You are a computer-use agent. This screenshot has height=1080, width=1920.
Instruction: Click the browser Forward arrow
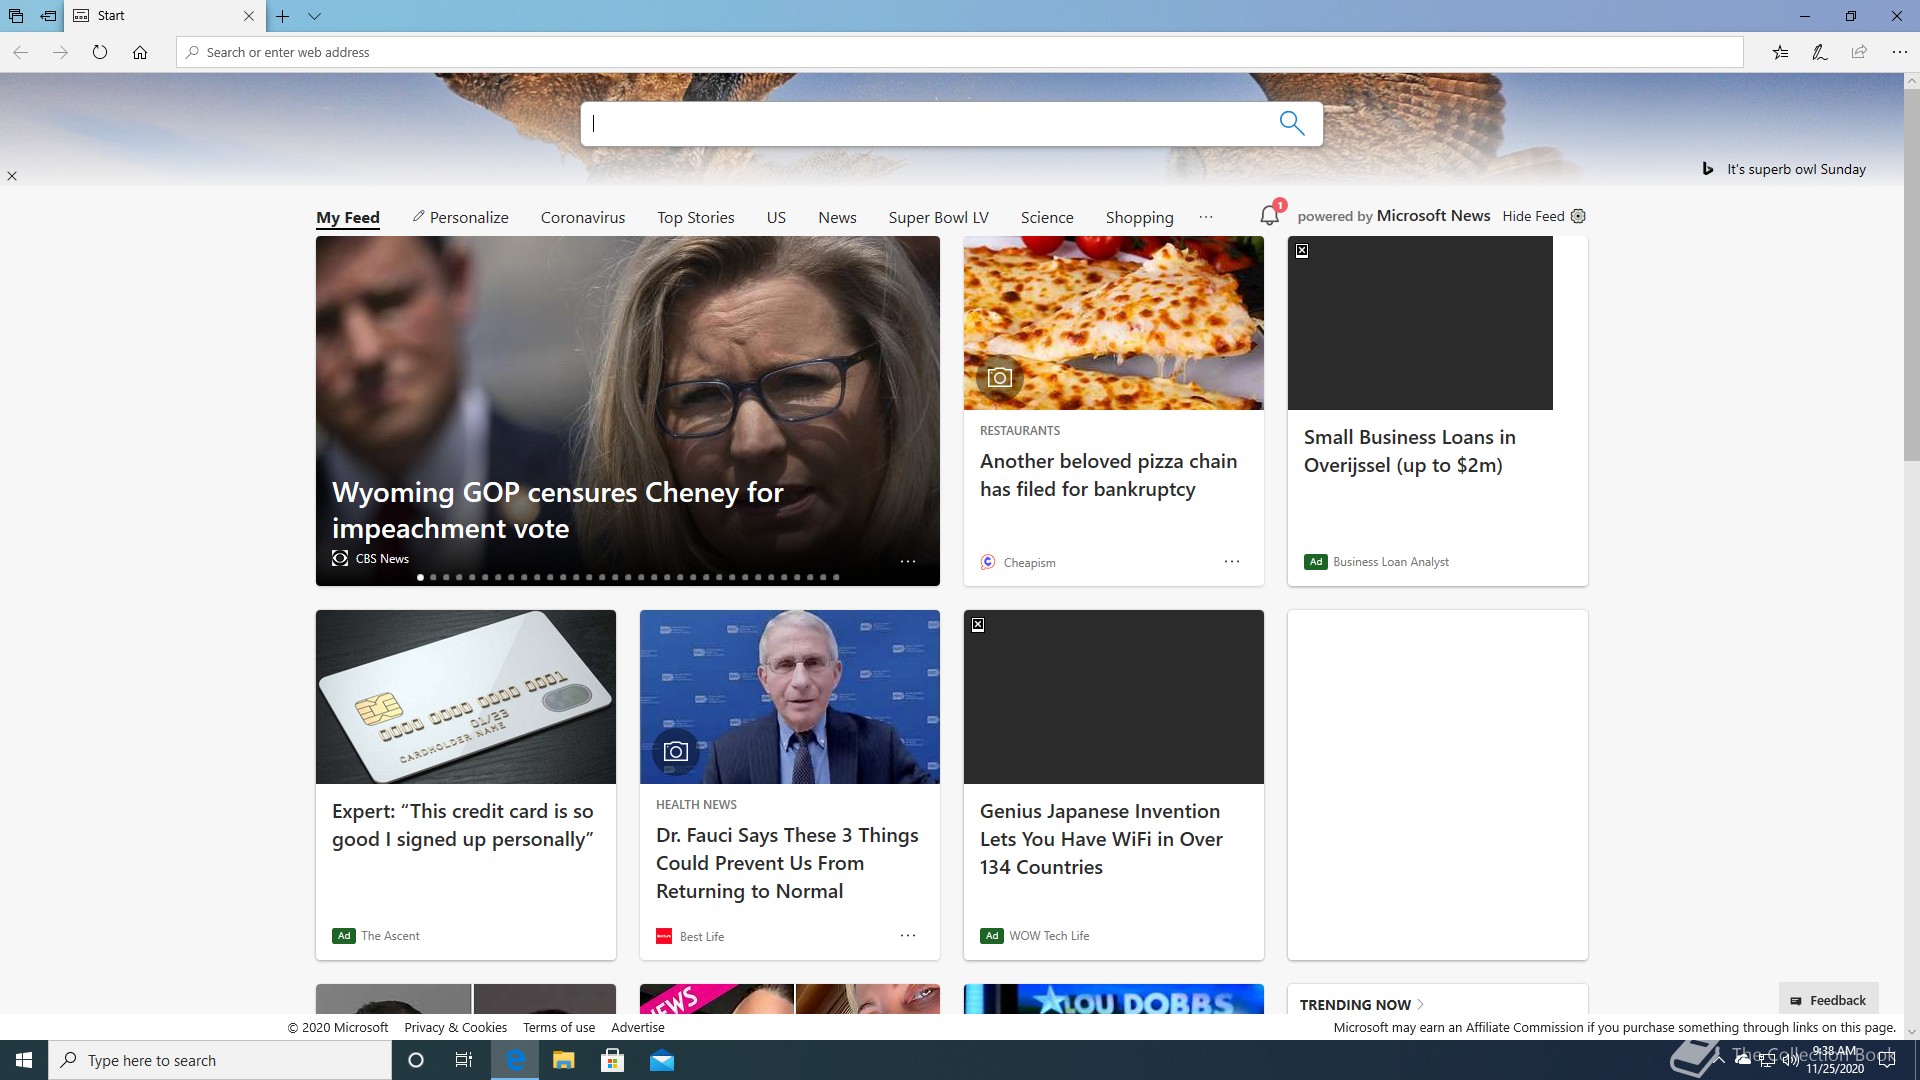pyautogui.click(x=60, y=52)
